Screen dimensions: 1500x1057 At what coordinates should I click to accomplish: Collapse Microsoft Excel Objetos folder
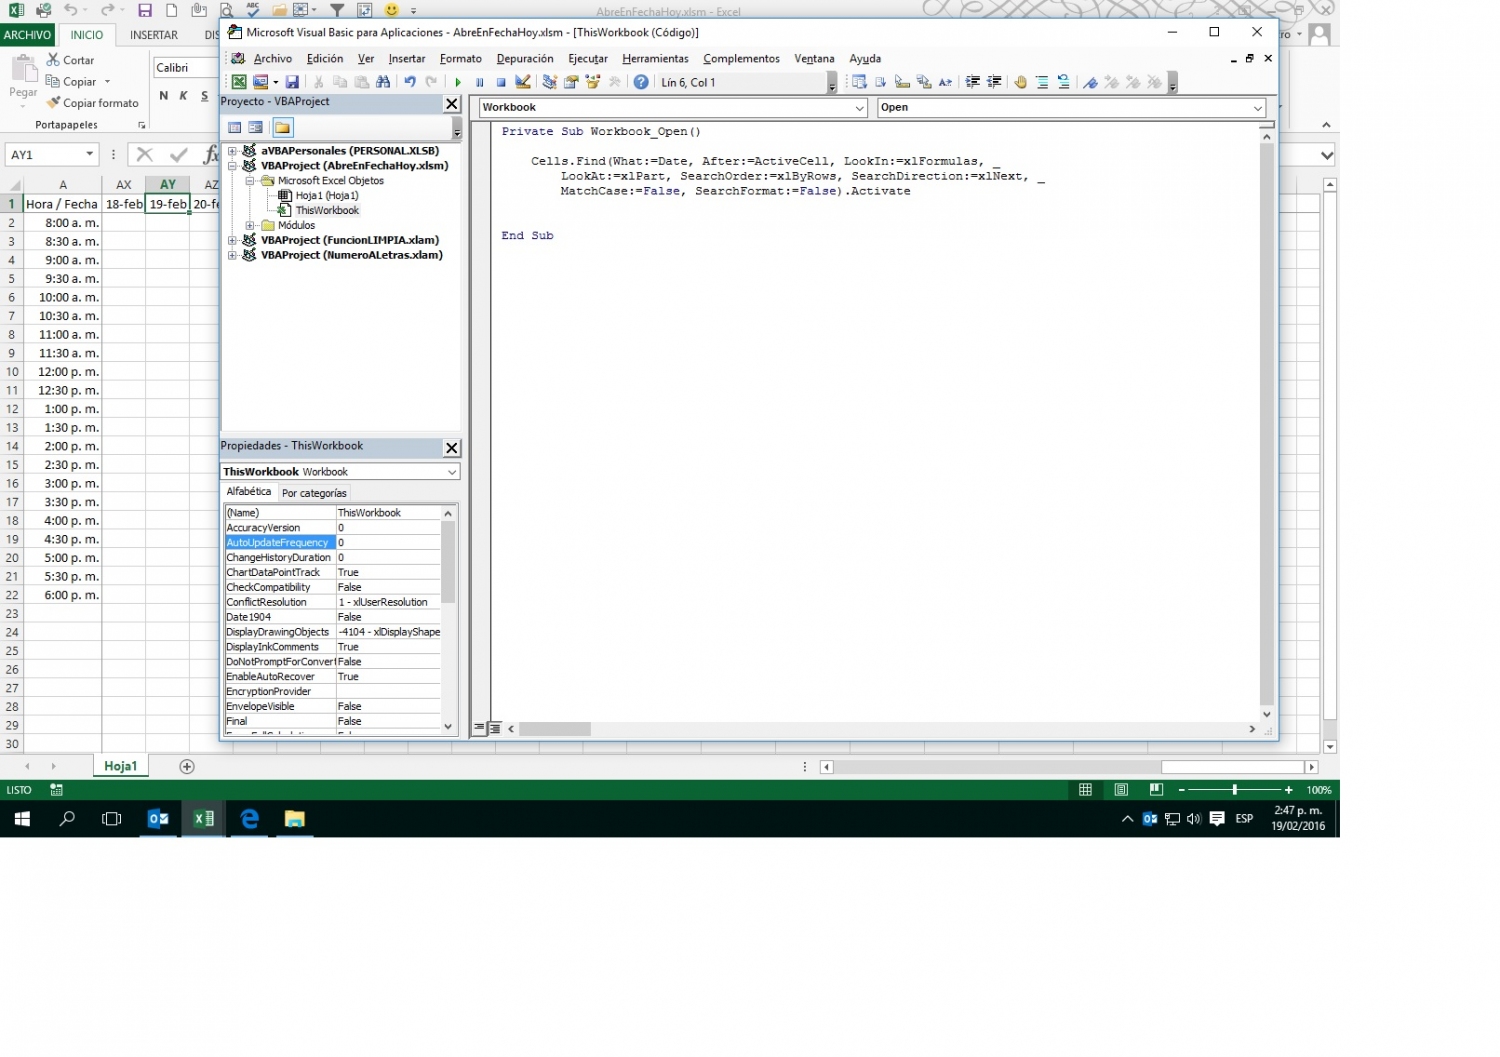coord(249,181)
